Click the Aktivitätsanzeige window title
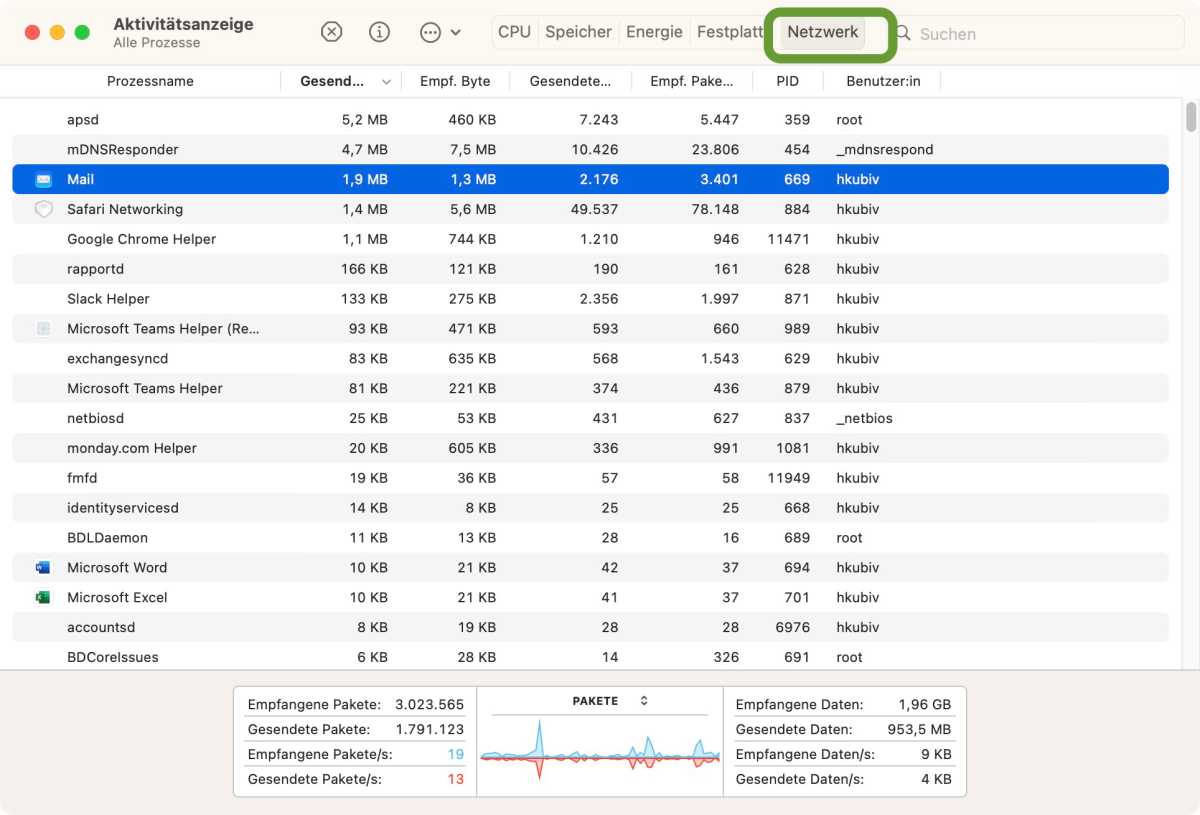The height and width of the screenshot is (815, 1200). (183, 24)
